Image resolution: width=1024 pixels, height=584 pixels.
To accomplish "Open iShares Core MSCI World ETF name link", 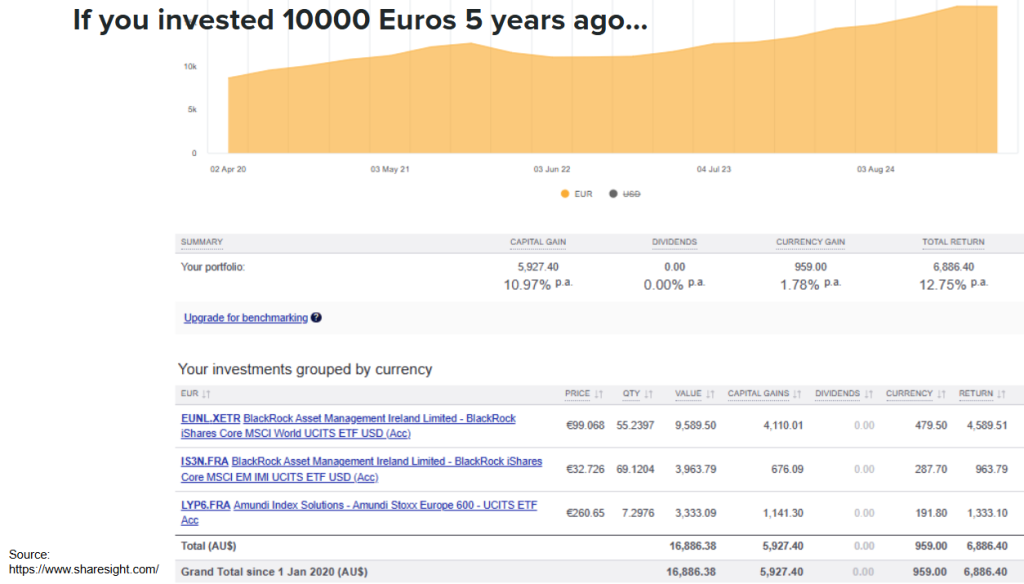I will pos(348,426).
